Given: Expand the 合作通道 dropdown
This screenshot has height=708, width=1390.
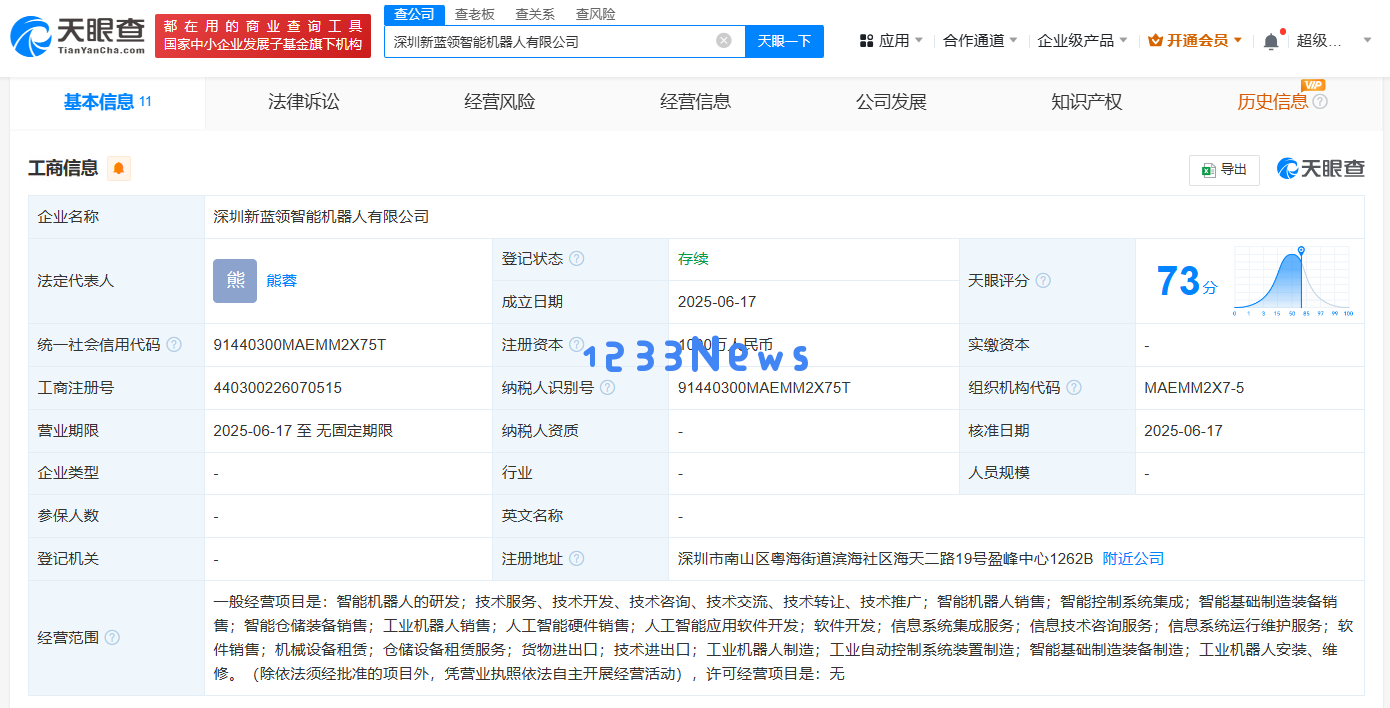Looking at the screenshot, I should click(980, 41).
